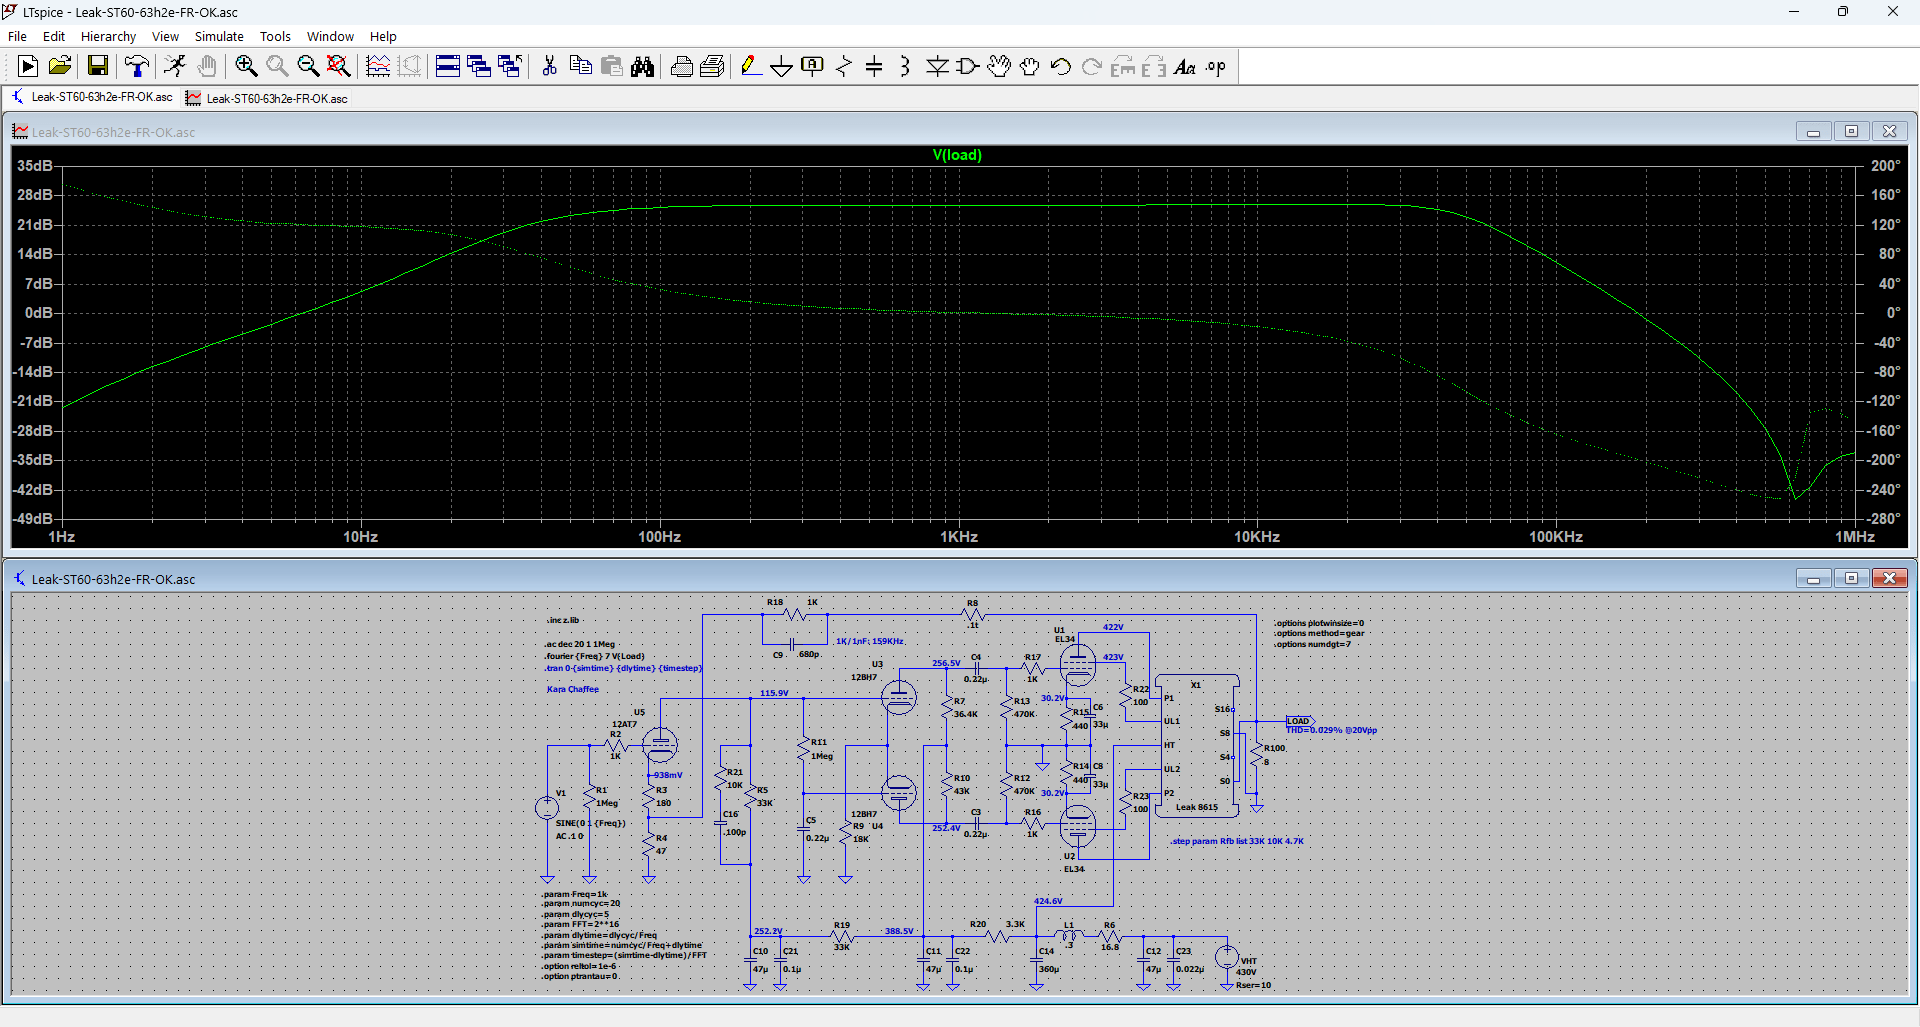Image resolution: width=1920 pixels, height=1027 pixels.
Task: Maximize the waveform plot pane
Action: tap(1851, 131)
